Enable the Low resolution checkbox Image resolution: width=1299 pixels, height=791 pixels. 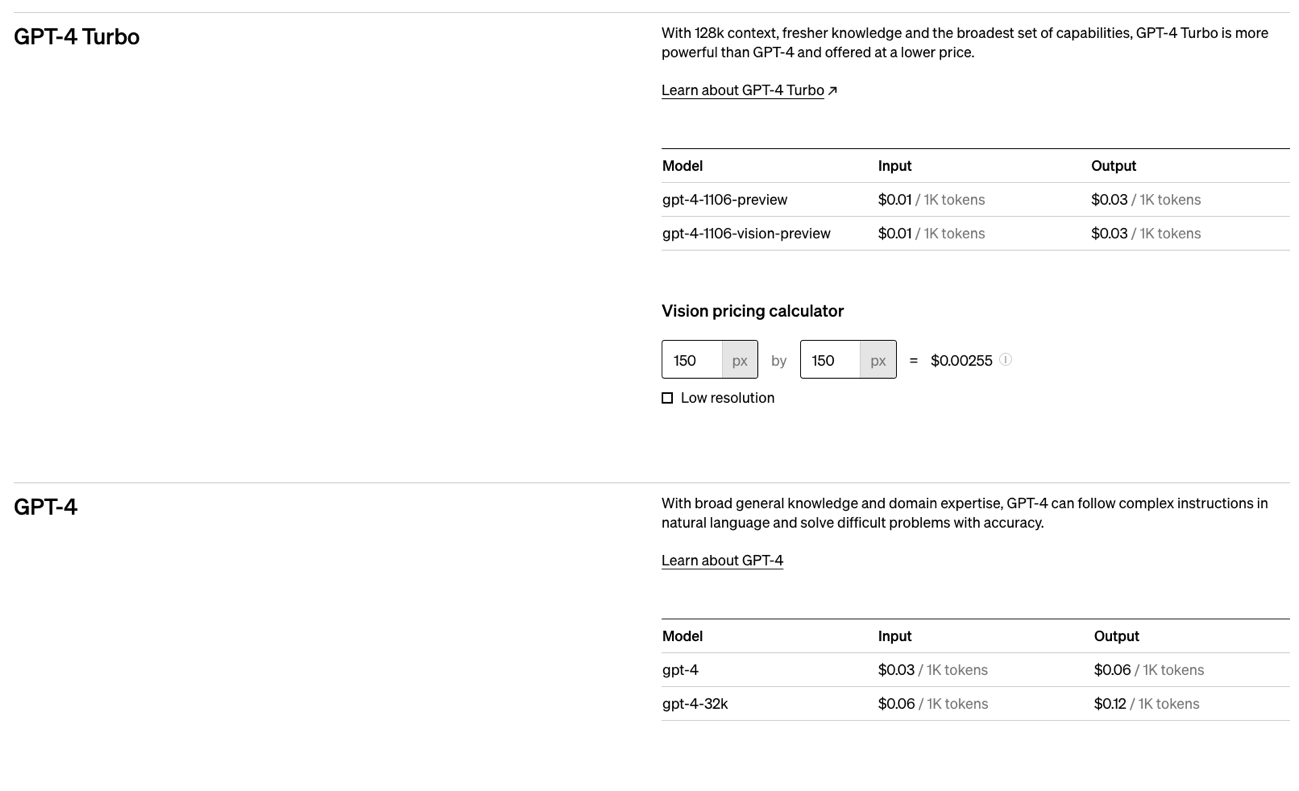point(667,398)
